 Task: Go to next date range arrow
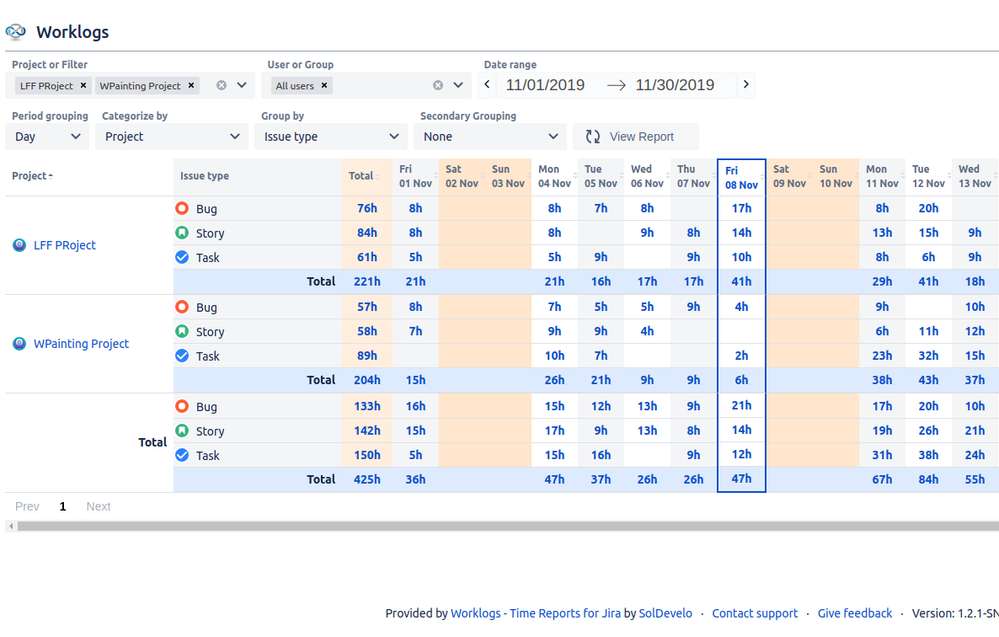pos(746,84)
